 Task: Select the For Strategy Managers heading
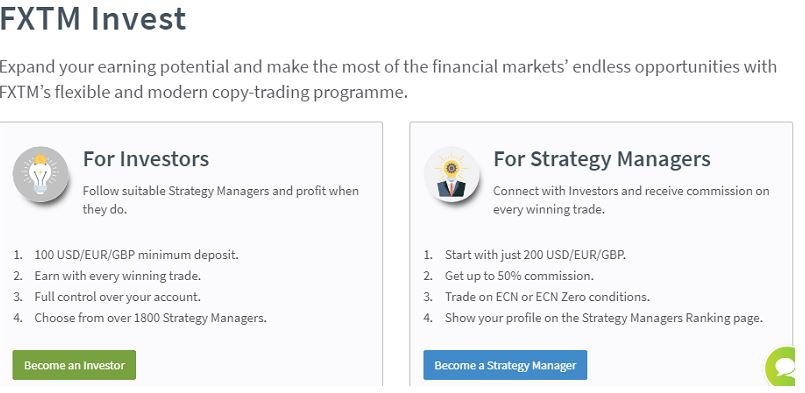point(602,159)
